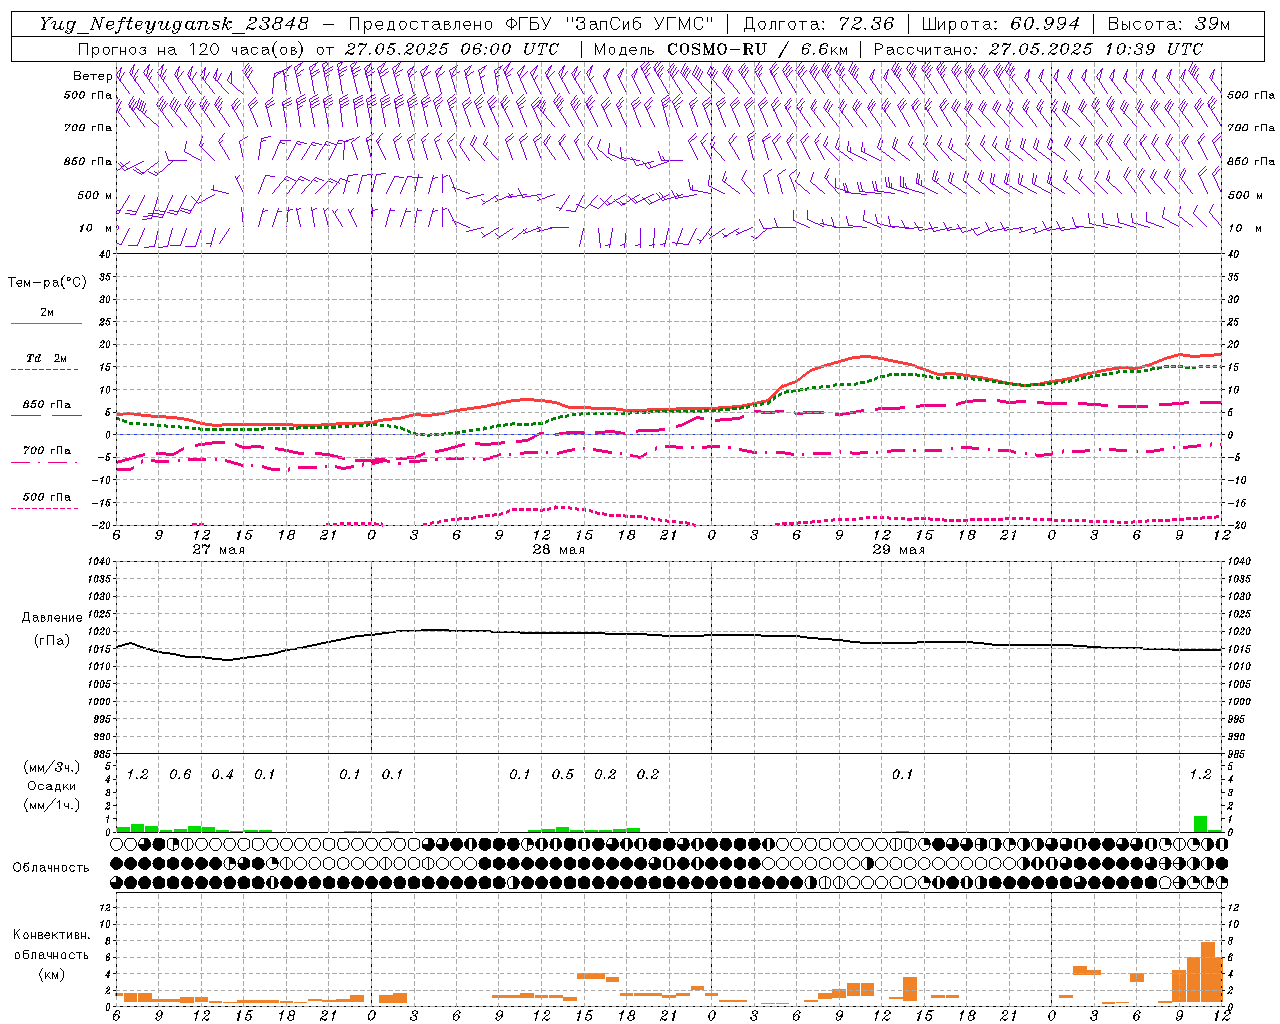1280x1024 pixels.
Task: Select the 27 мая date label
Action: click(x=219, y=550)
